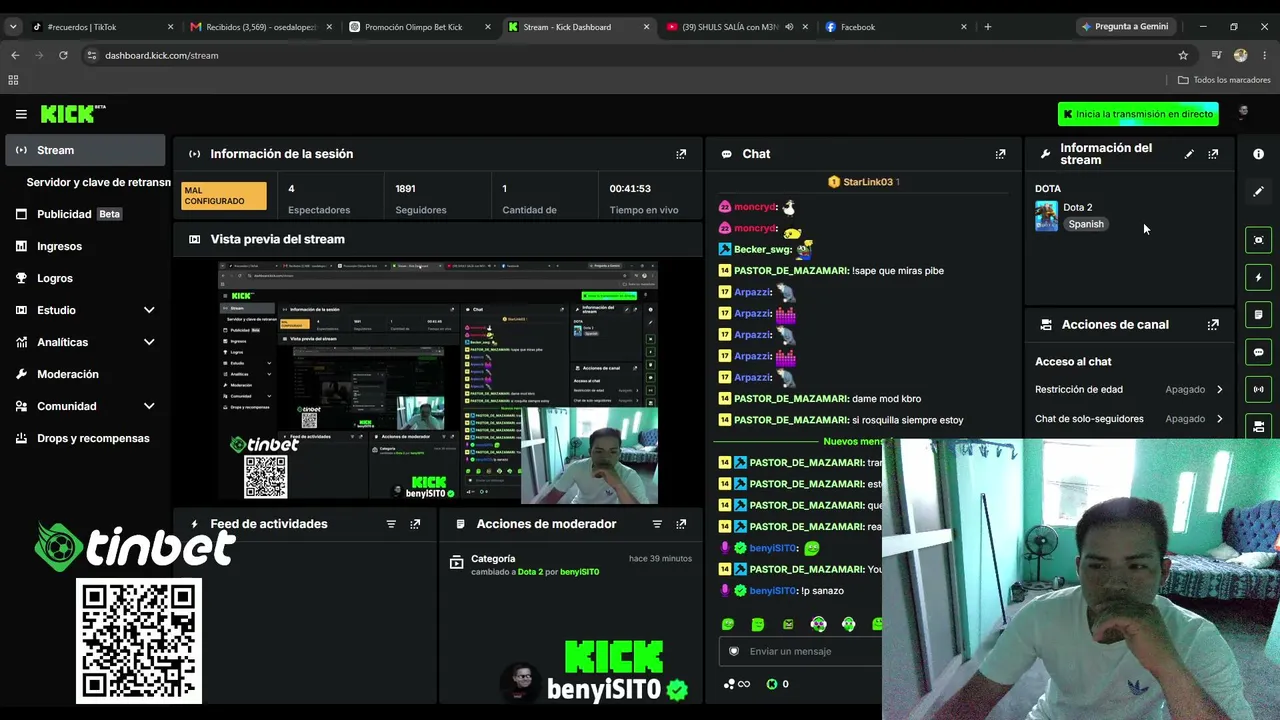Click the MAL CONFIGURADO status badge
The height and width of the screenshot is (720, 1280).
pos(224,196)
